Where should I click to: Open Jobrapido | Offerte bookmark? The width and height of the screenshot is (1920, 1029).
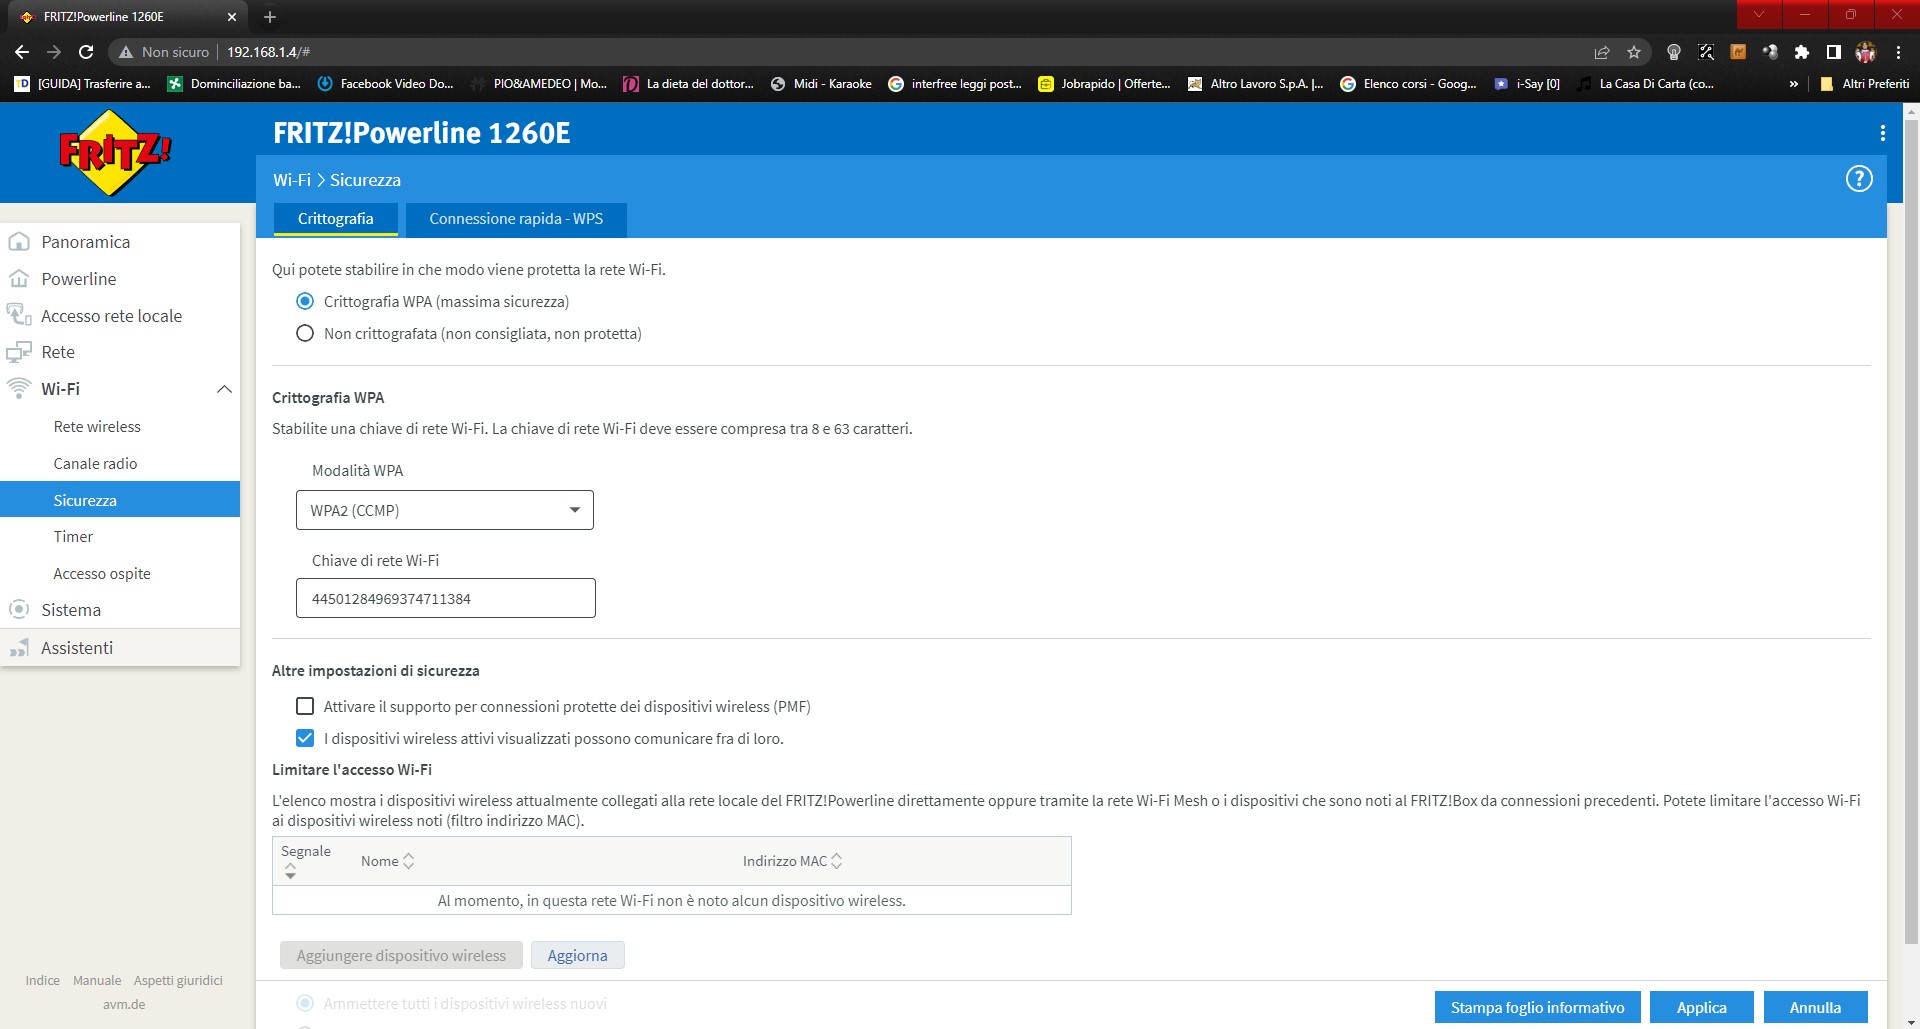(1105, 84)
